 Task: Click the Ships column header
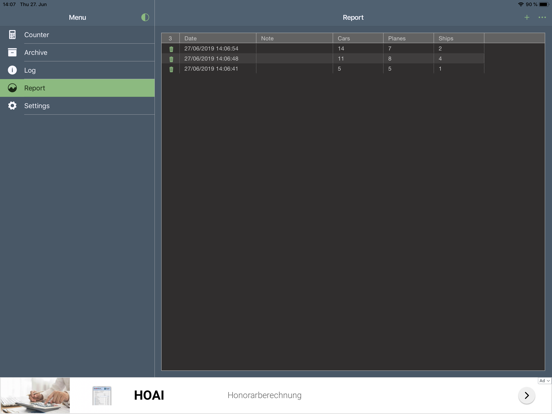(459, 38)
